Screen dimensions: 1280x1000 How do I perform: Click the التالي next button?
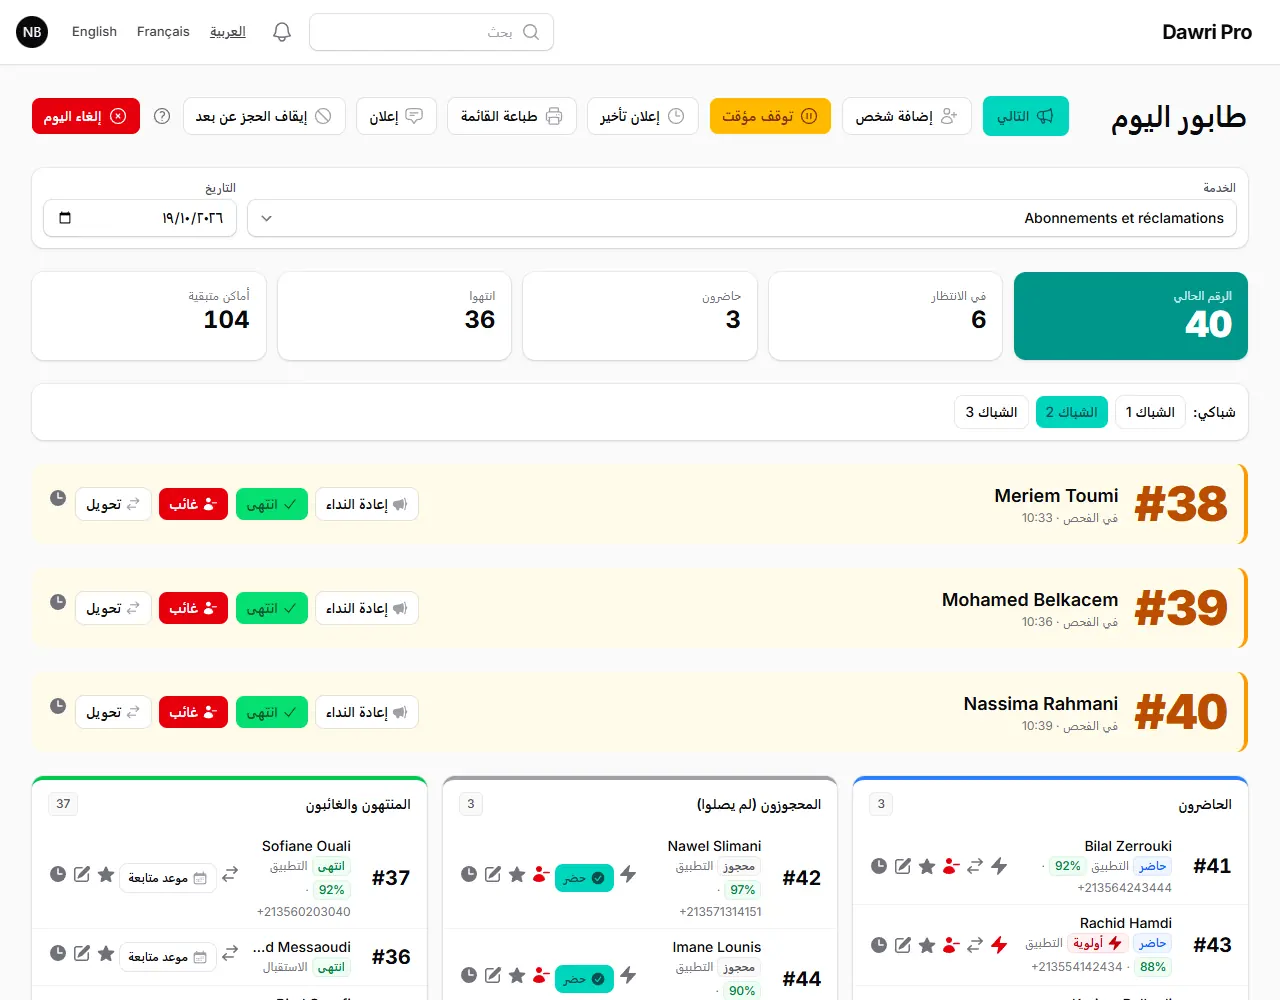(x=1026, y=116)
